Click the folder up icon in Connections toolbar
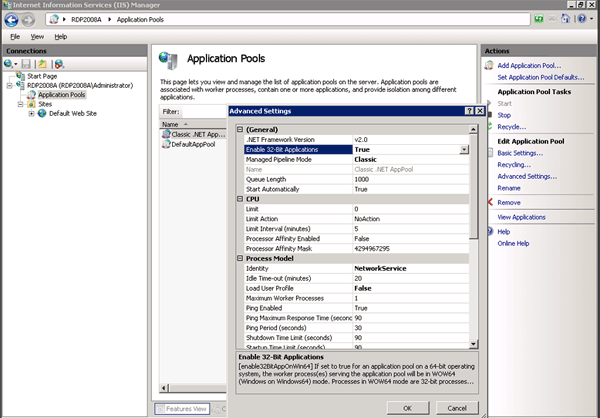This screenshot has width=600, height=418. 42,64
